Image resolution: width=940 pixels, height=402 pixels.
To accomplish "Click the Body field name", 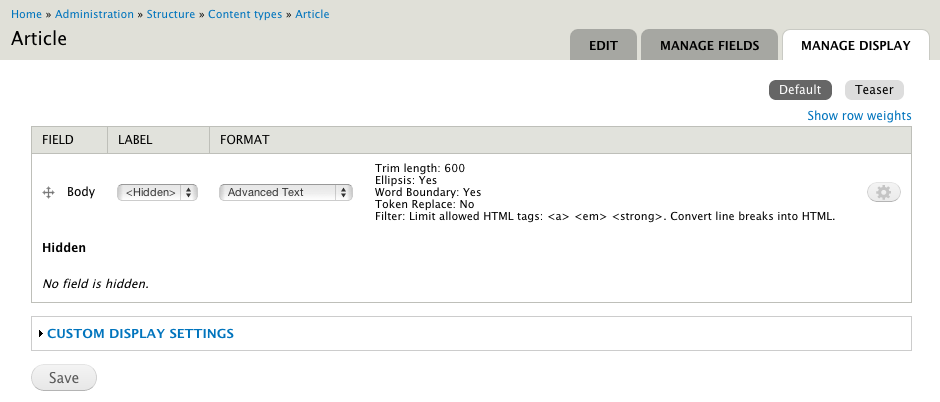I will 81,192.
